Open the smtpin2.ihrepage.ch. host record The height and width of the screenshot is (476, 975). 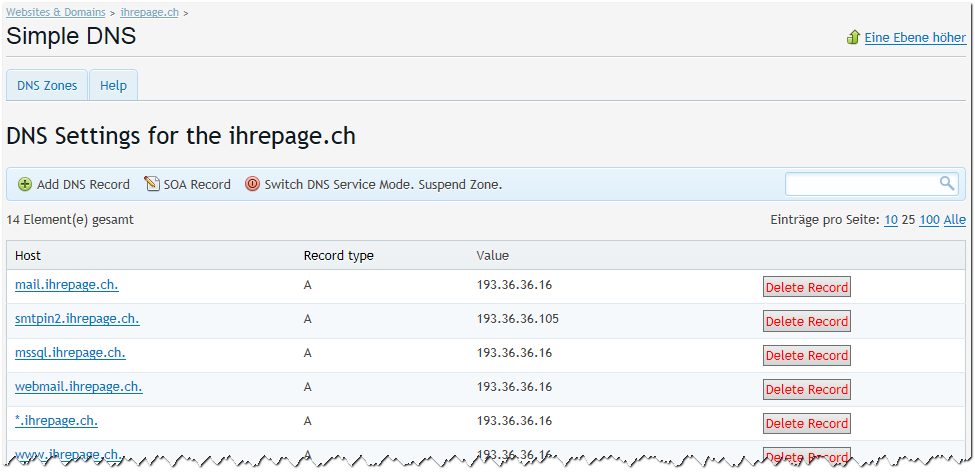click(x=77, y=319)
